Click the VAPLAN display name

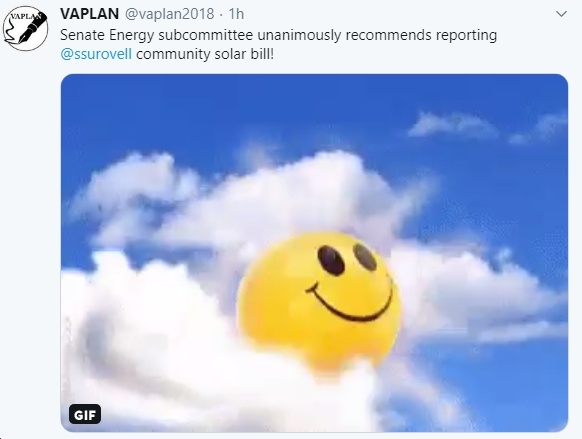(x=89, y=14)
